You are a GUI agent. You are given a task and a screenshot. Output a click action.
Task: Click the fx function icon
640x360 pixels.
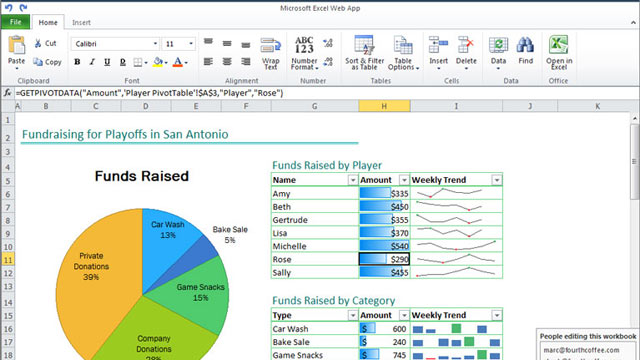pyautogui.click(x=7, y=93)
